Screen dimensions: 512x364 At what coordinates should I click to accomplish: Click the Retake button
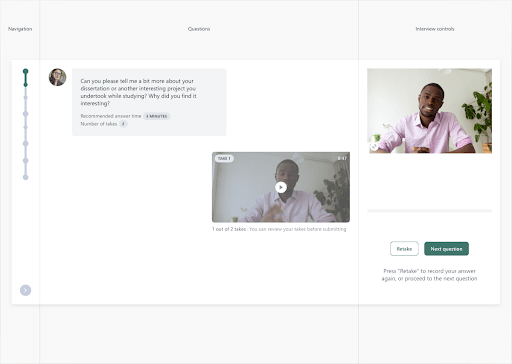(404, 249)
